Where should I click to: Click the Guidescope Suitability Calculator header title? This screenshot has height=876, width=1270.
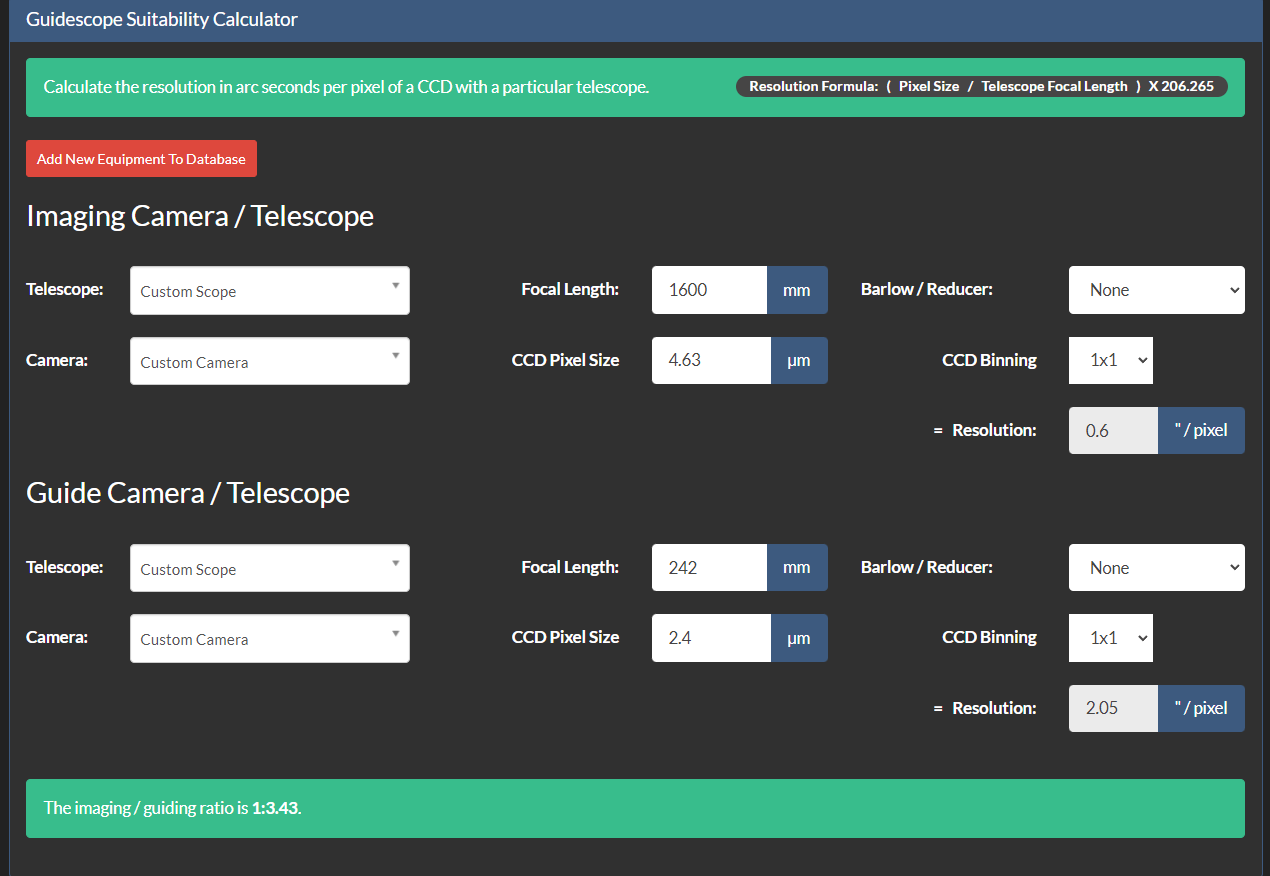(162, 20)
